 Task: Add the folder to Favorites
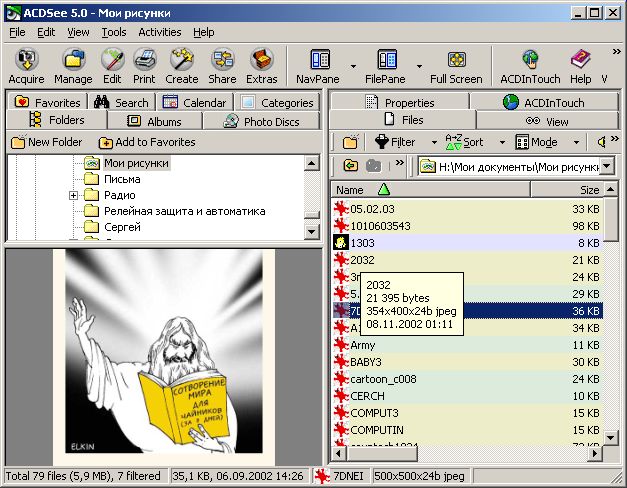tap(147, 142)
